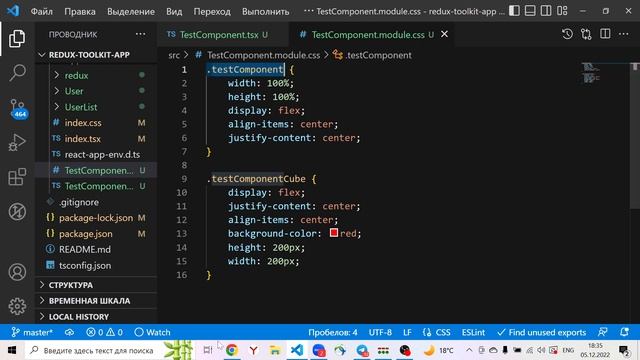Switch to the TestComponent.tsx tab
Image resolution: width=640 pixels, height=360 pixels.
click(218, 35)
